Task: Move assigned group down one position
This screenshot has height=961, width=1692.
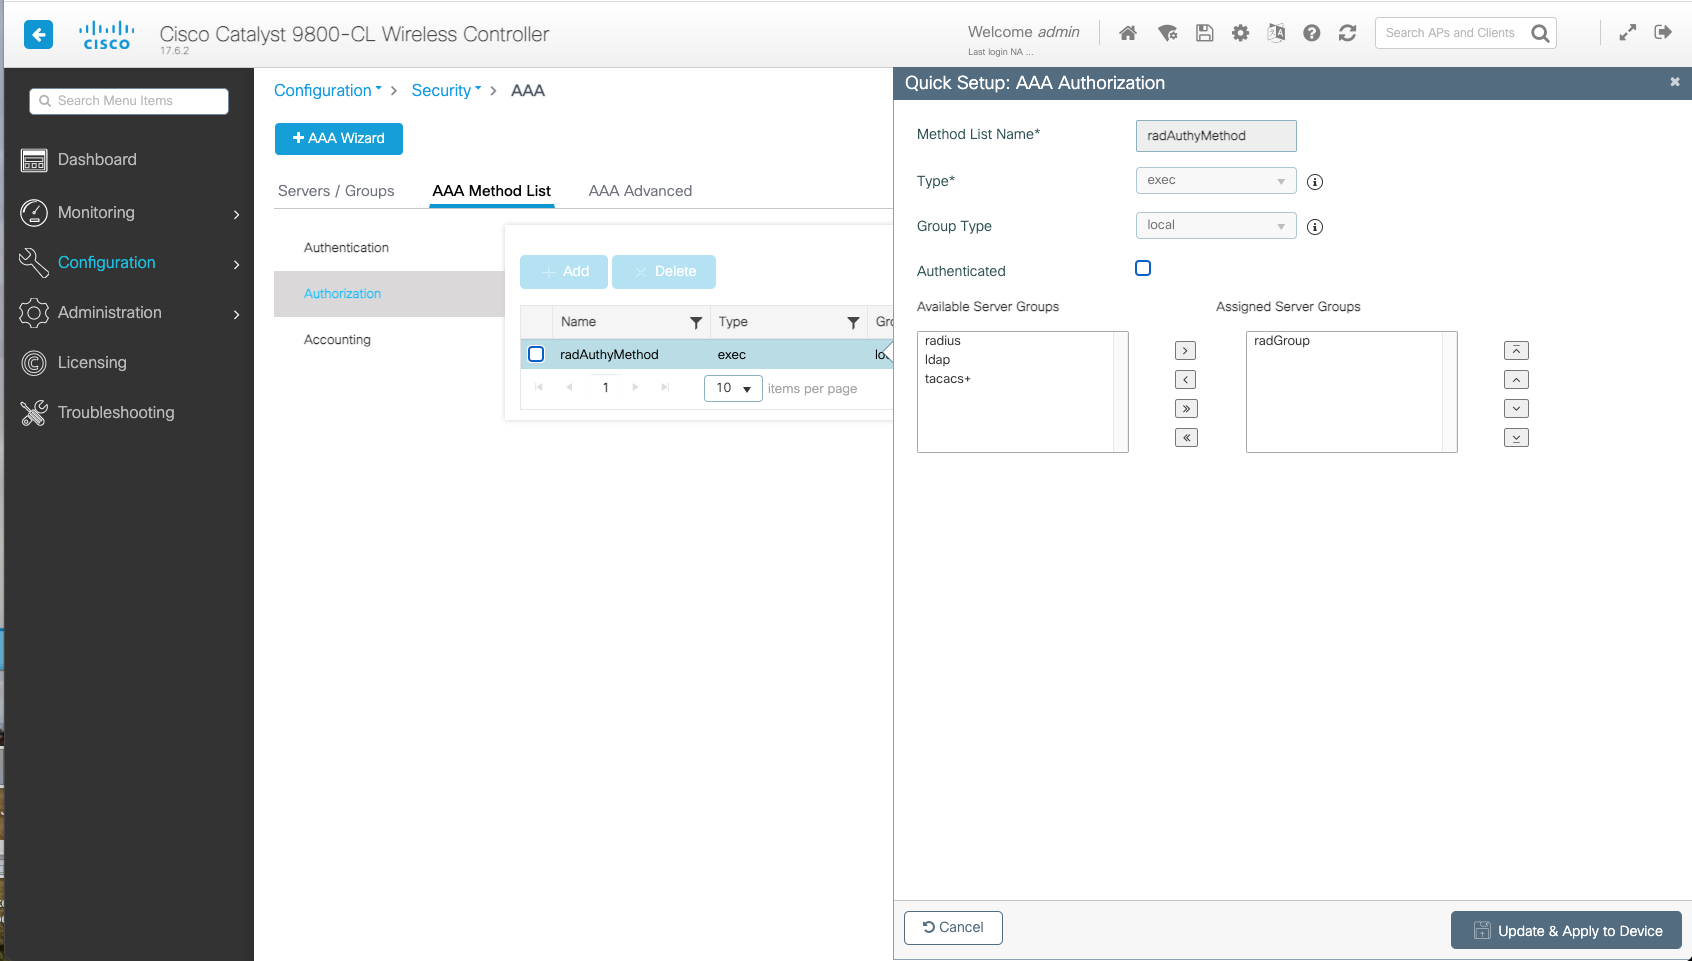Action: coord(1516,409)
